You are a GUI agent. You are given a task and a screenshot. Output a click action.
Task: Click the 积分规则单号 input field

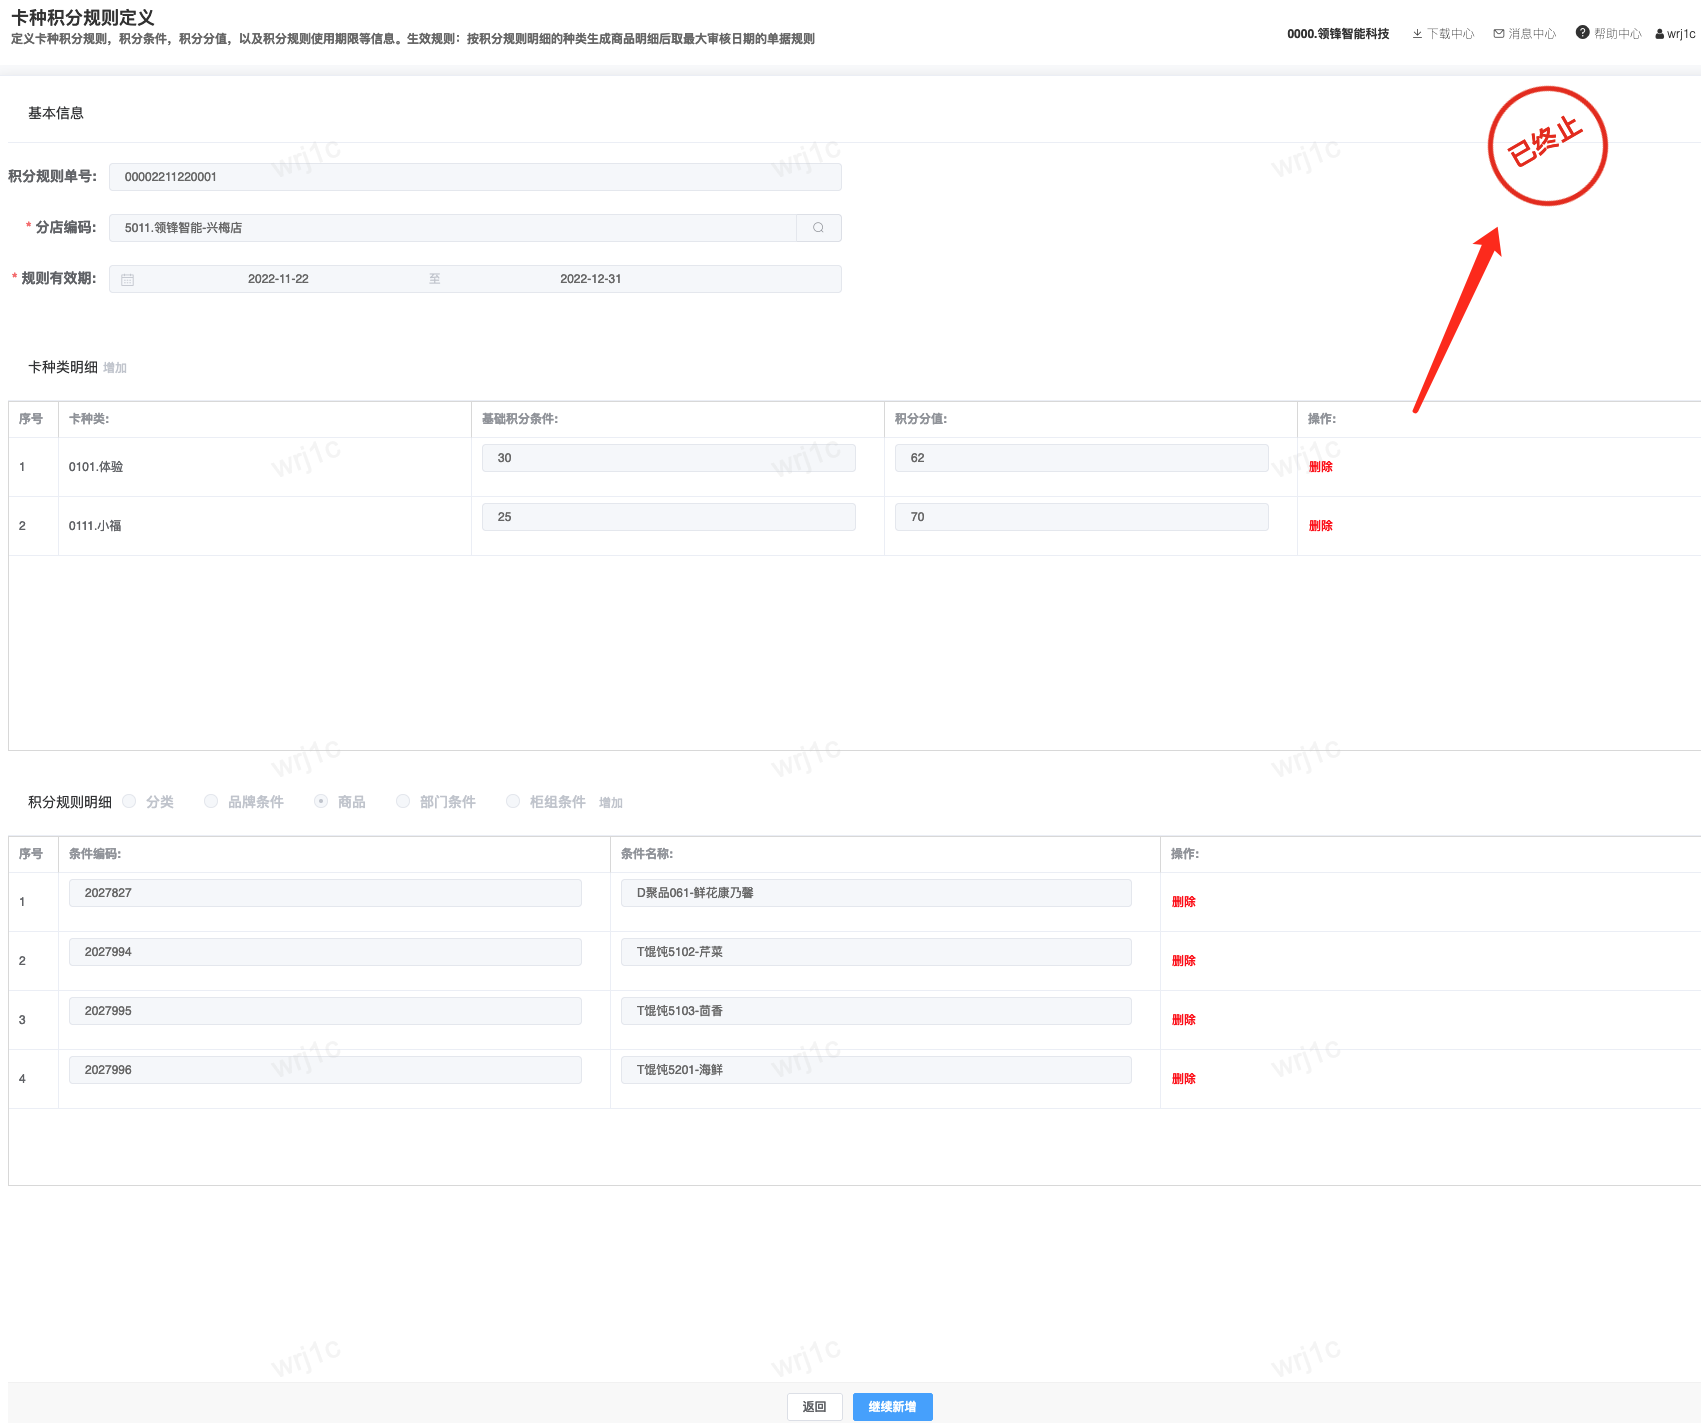(475, 177)
